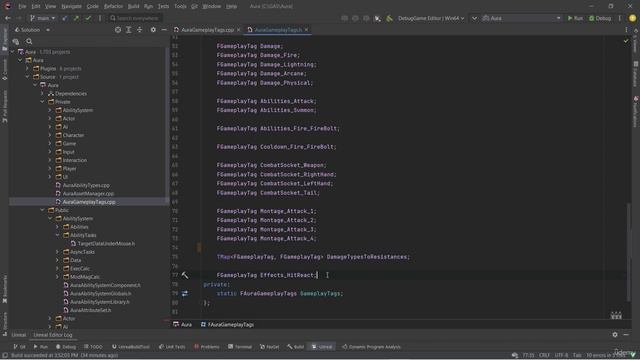640x360 pixels.
Task: Click the locate file target icon in Solution panel
Action: (x=118, y=30)
